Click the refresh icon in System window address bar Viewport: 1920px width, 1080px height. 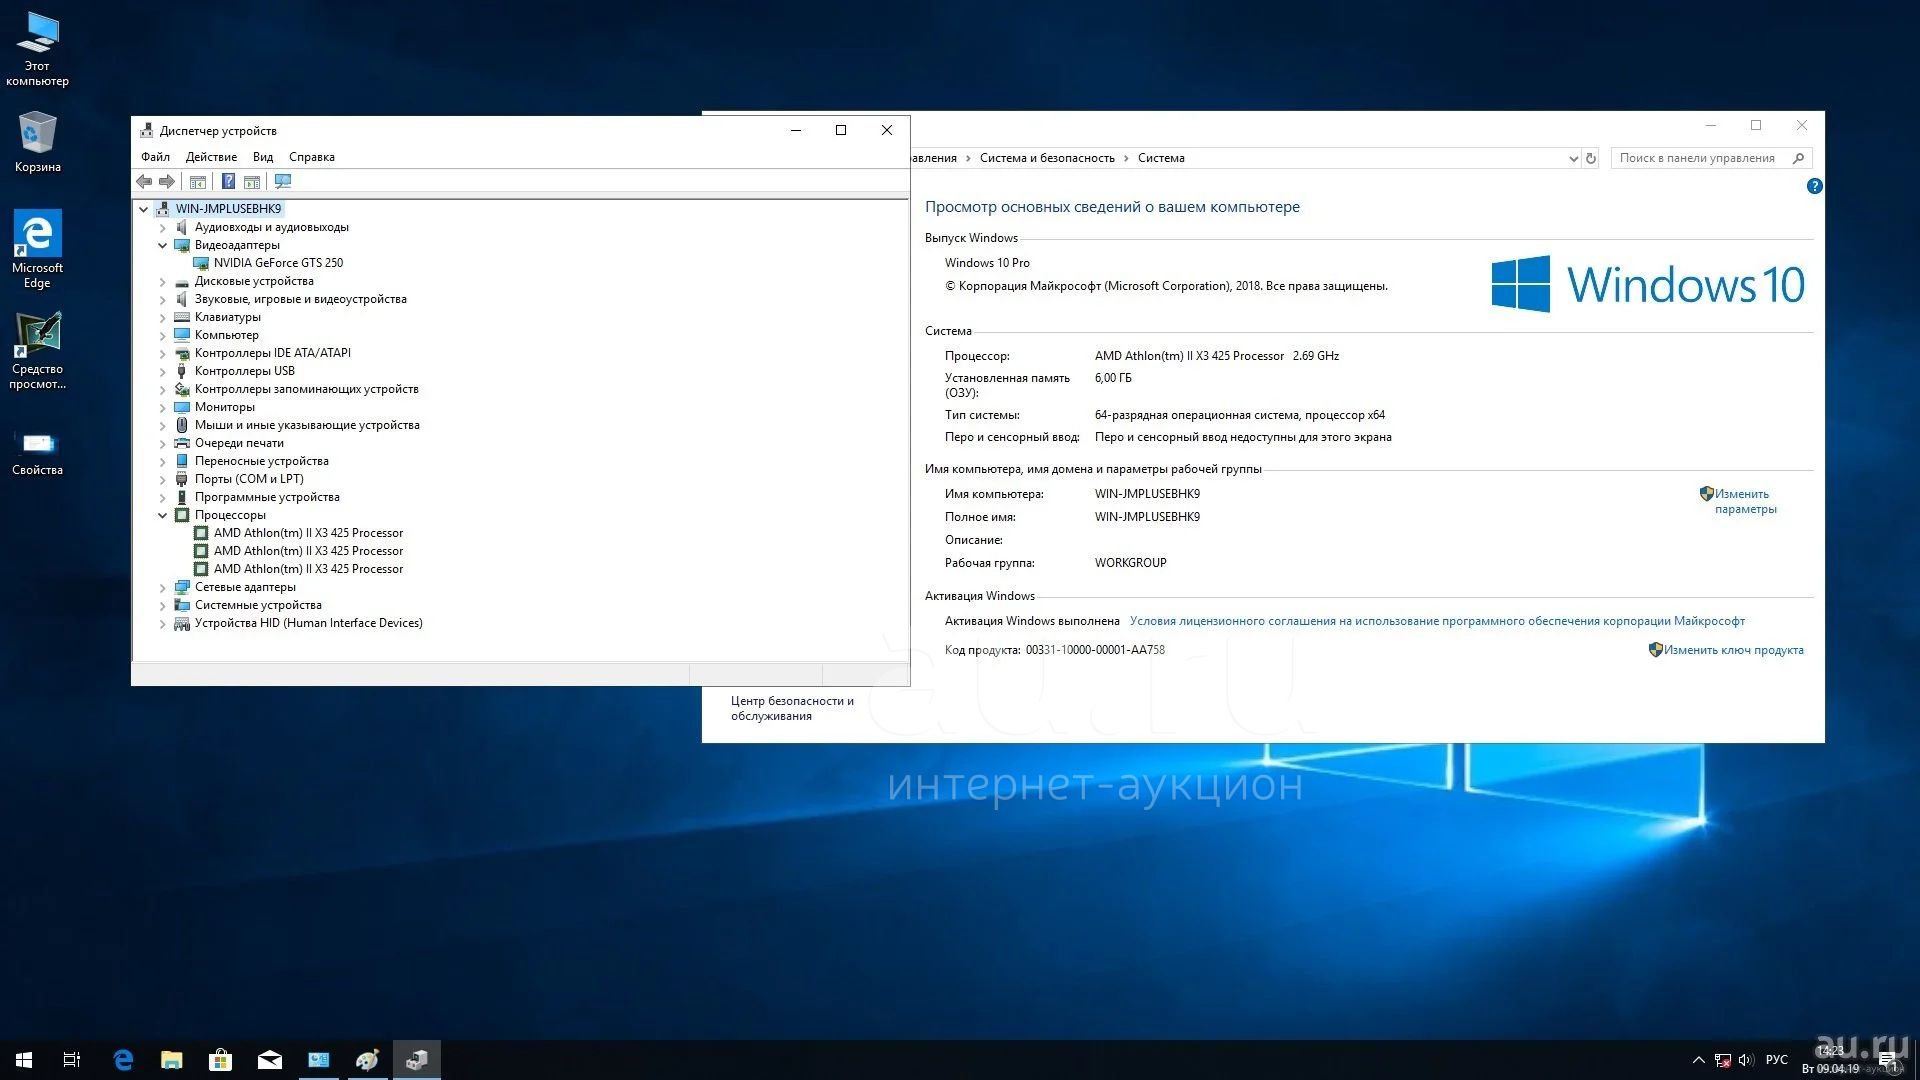(x=1591, y=158)
